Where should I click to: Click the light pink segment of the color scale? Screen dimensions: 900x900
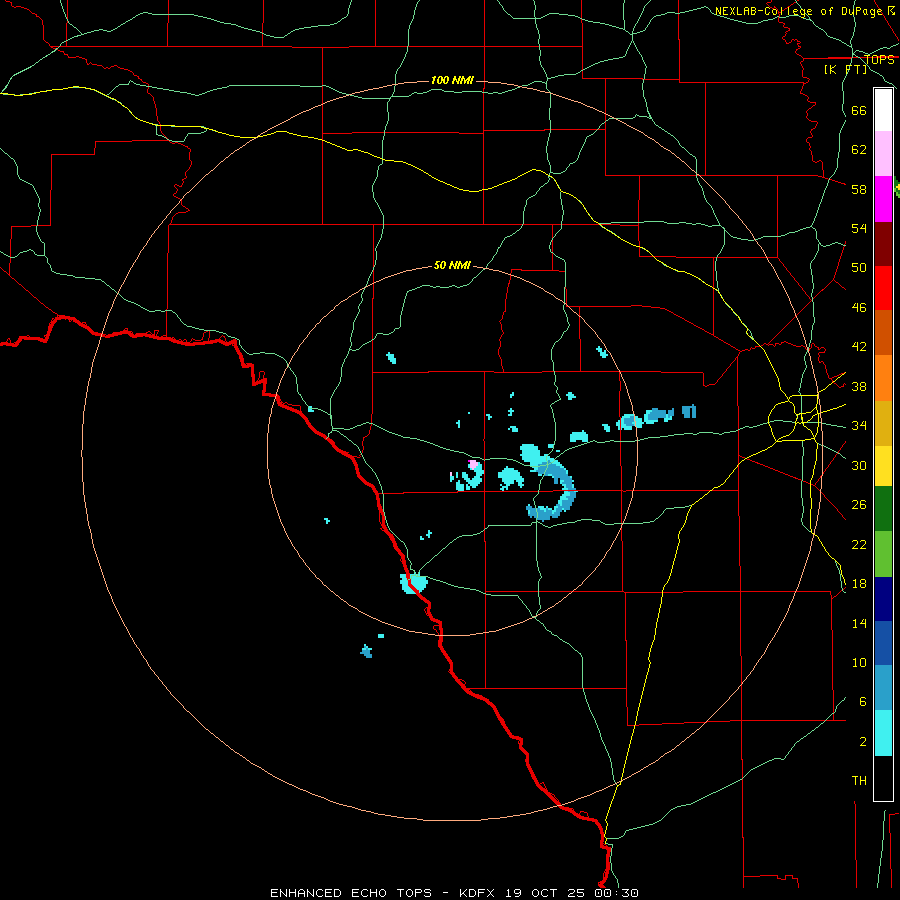click(883, 154)
